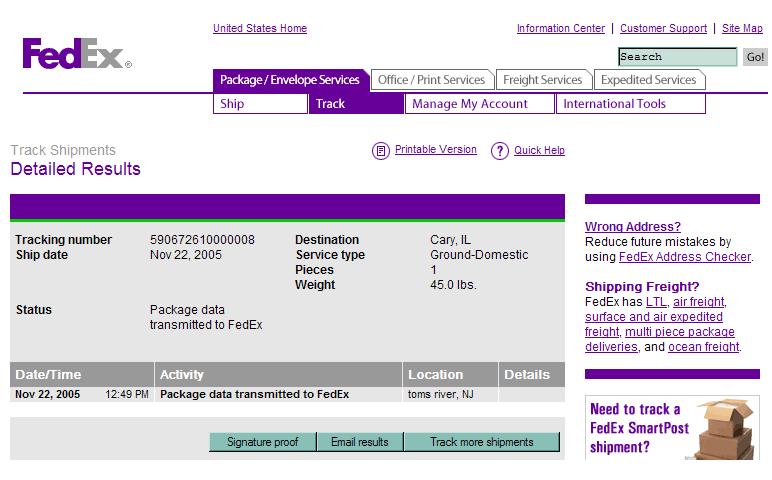Click the printer icon beside Printable Version
The image size is (772, 480).
[380, 151]
